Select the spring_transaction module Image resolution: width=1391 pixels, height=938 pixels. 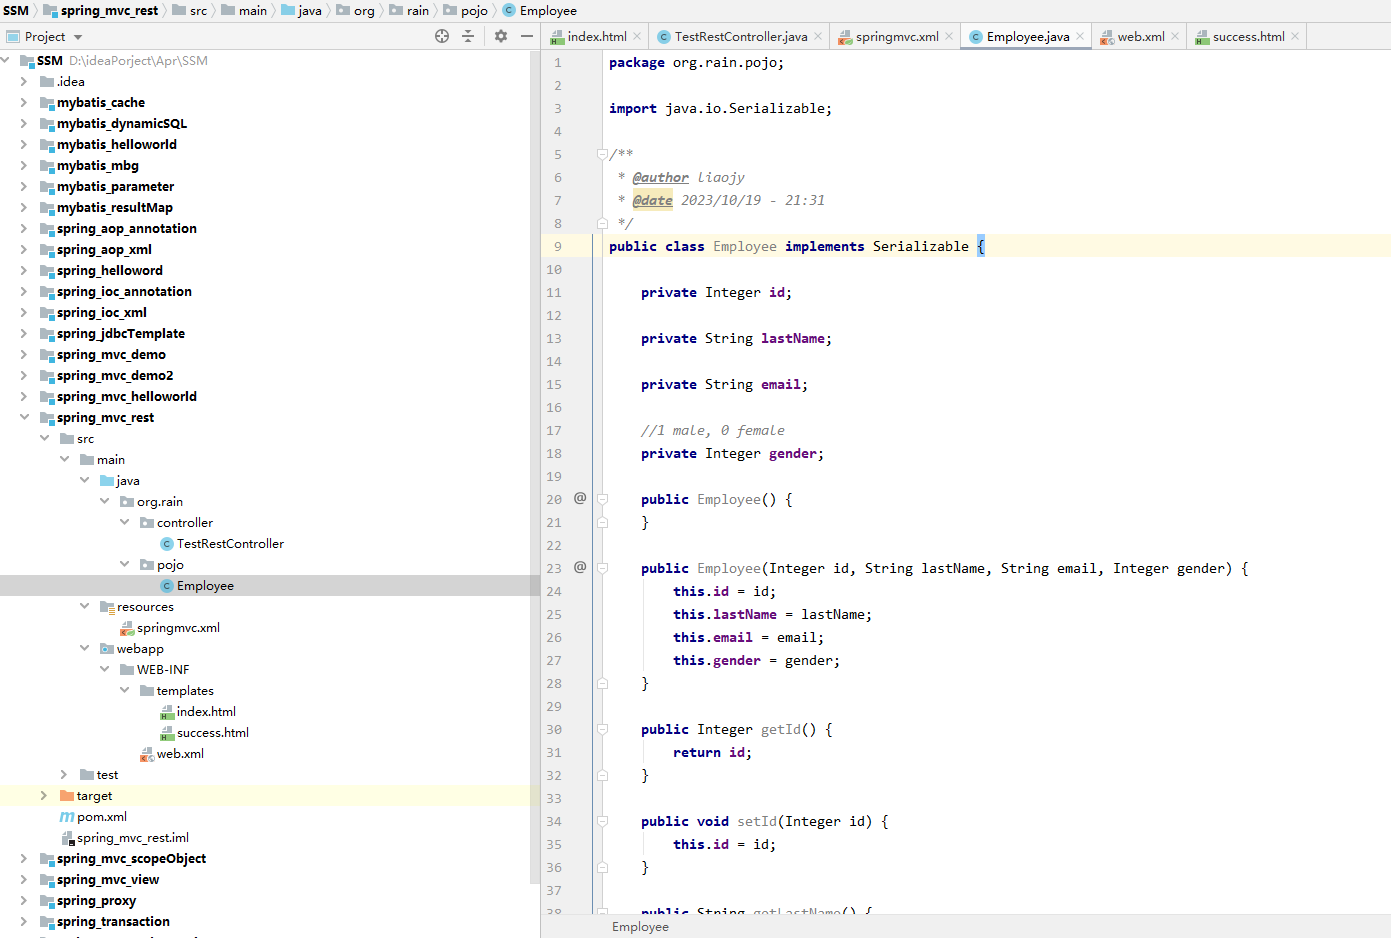(113, 922)
